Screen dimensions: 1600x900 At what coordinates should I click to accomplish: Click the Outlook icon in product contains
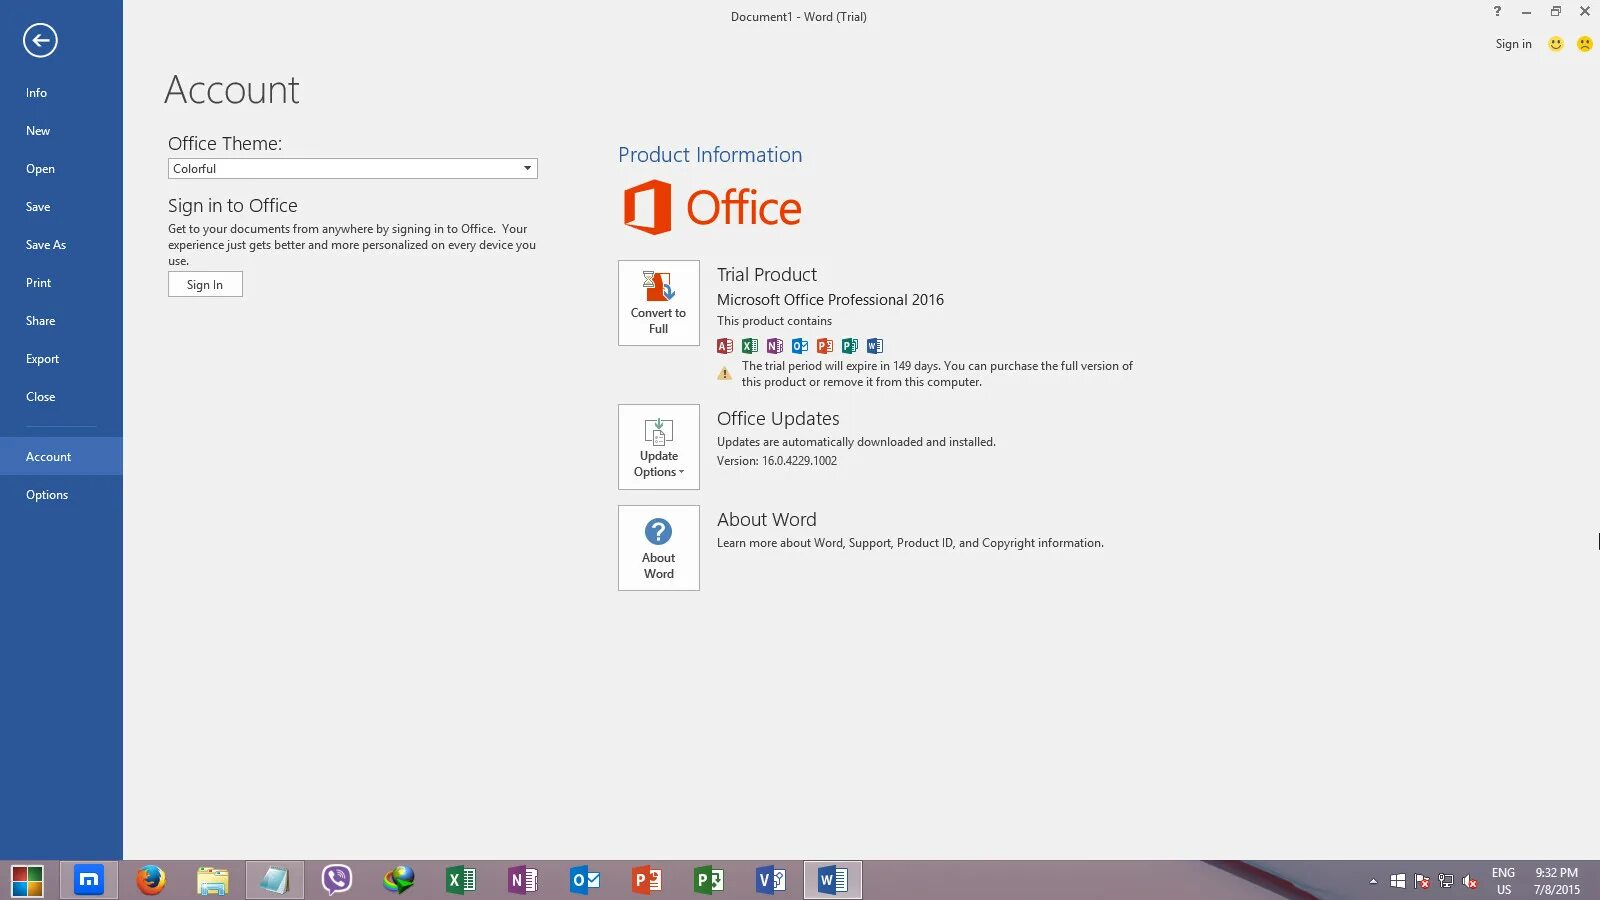800,346
